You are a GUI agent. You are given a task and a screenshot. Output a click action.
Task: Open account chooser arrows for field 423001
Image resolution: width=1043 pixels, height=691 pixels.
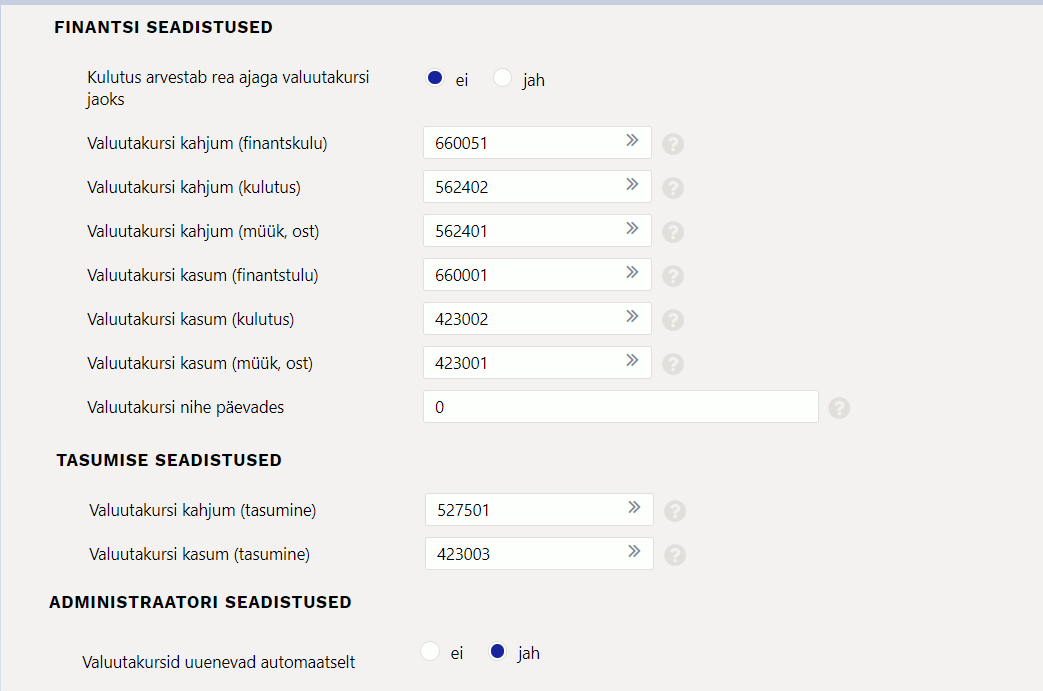tap(632, 361)
